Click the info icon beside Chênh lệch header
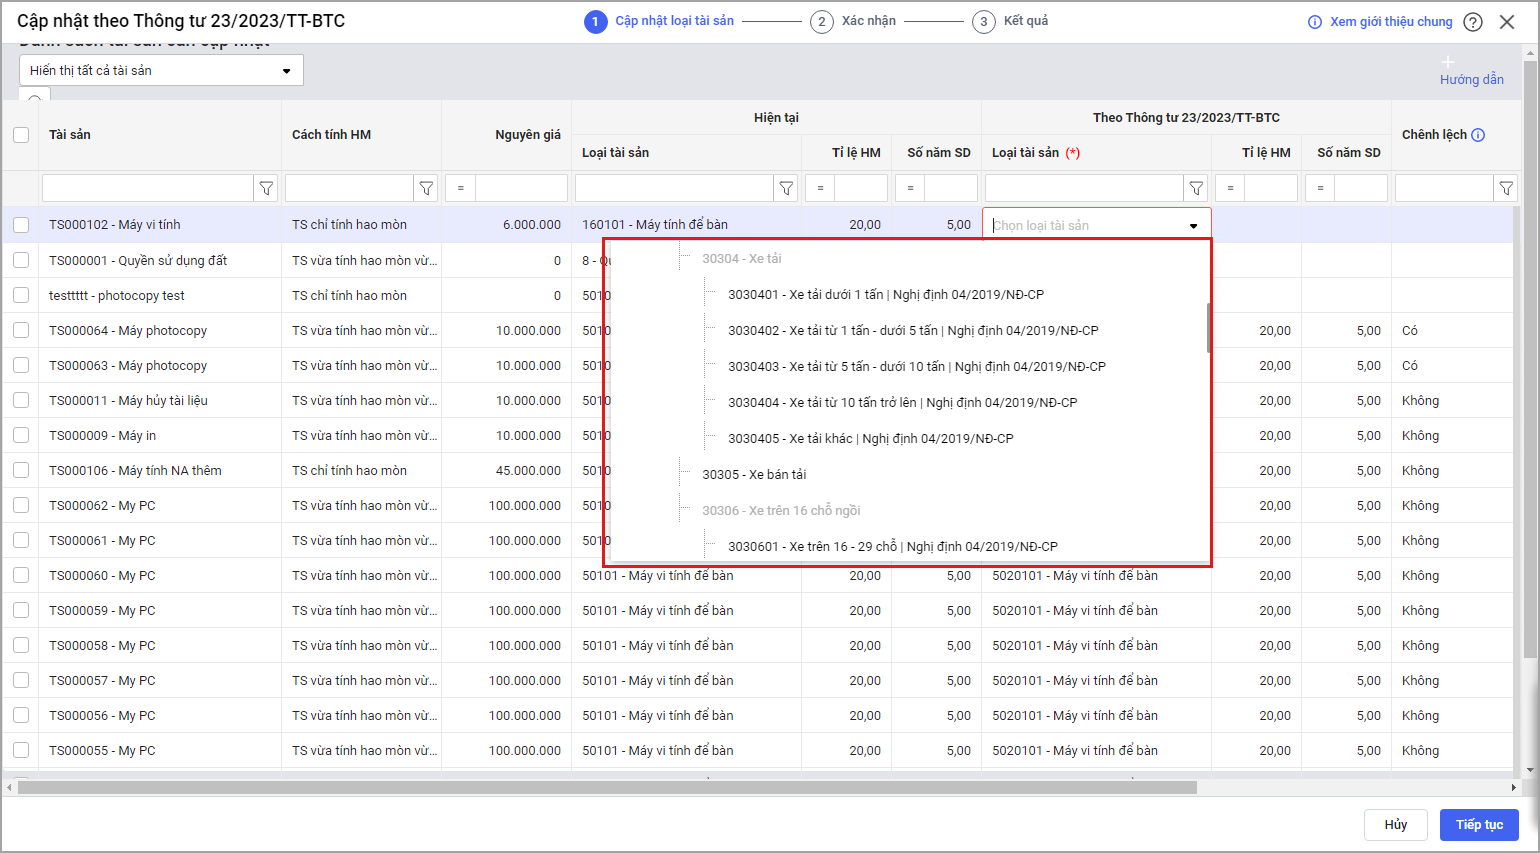 click(x=1478, y=135)
